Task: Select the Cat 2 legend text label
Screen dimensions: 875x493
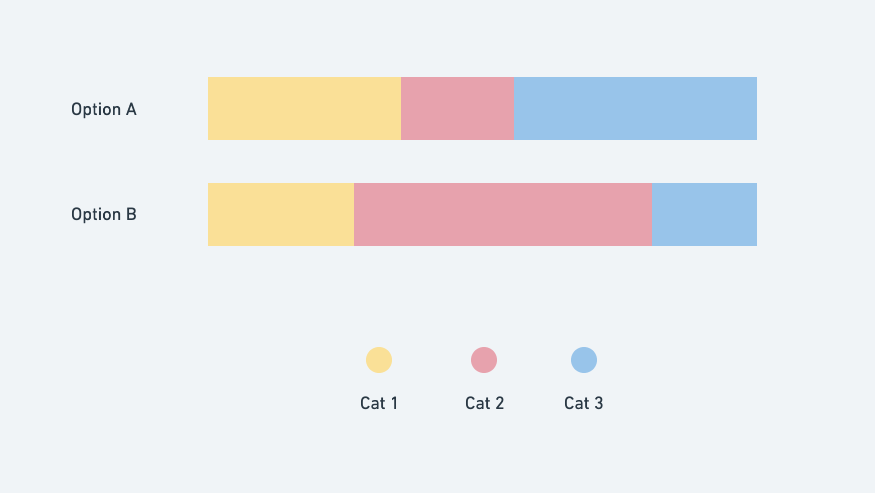Action: point(484,403)
